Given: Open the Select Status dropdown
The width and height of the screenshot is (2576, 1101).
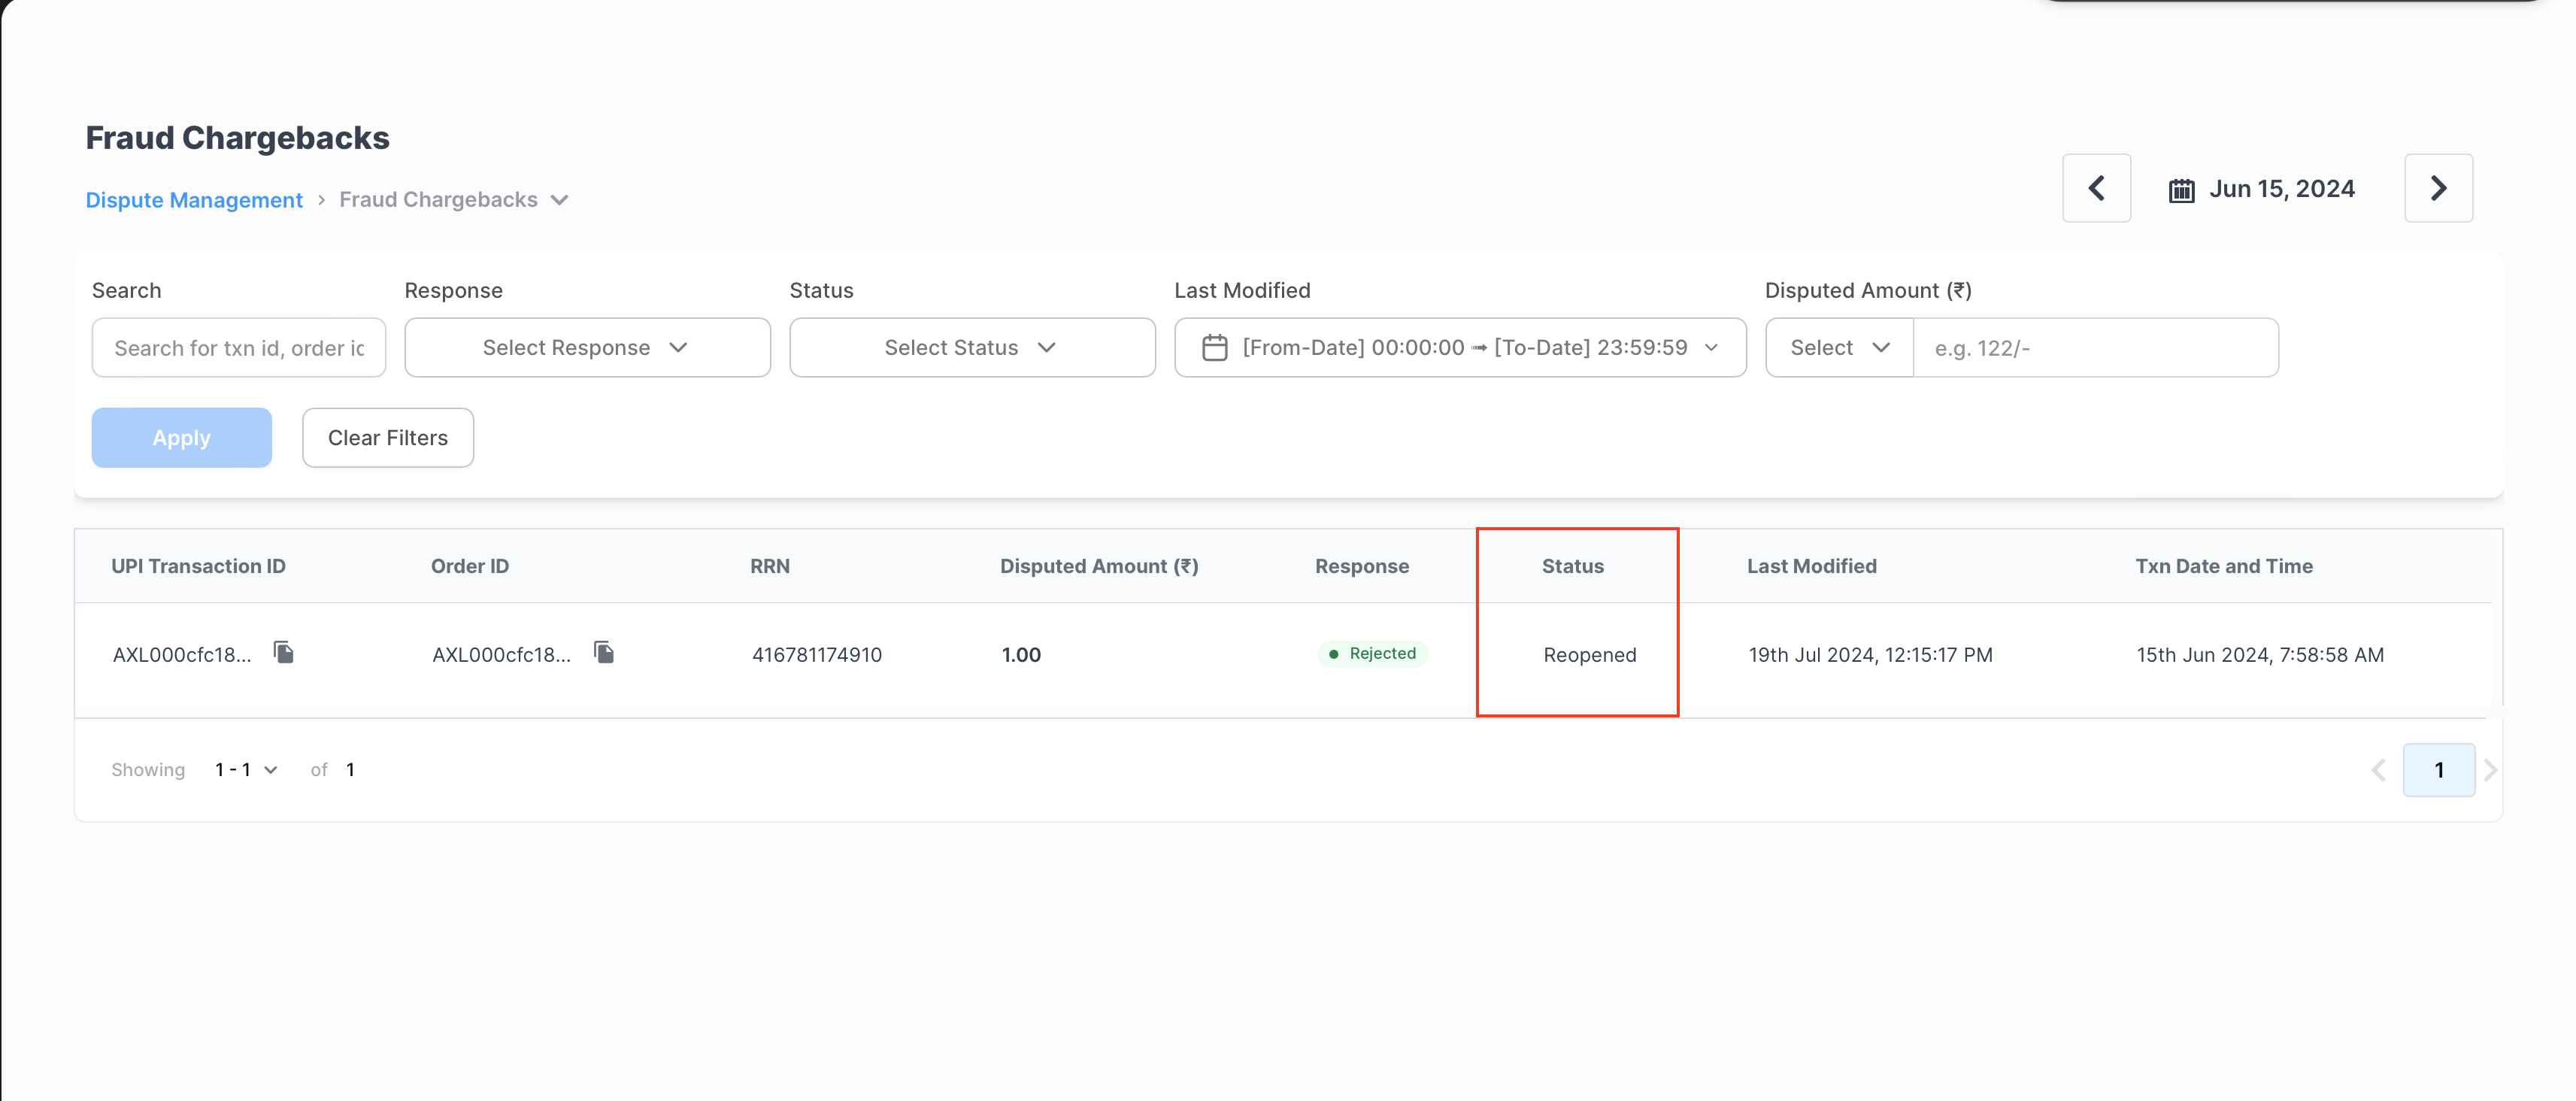Looking at the screenshot, I should [x=971, y=348].
